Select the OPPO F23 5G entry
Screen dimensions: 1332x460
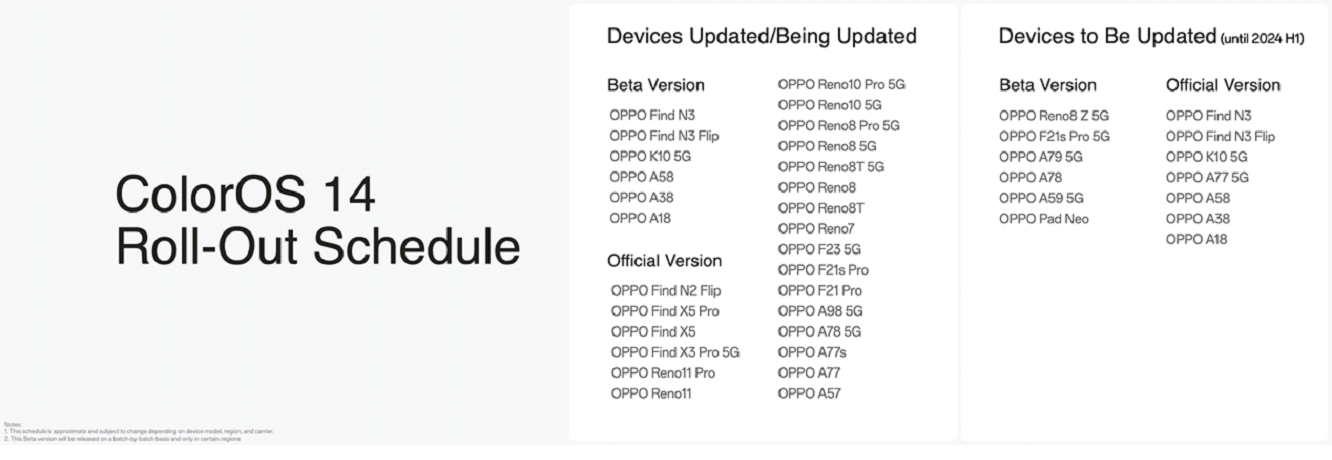point(818,249)
